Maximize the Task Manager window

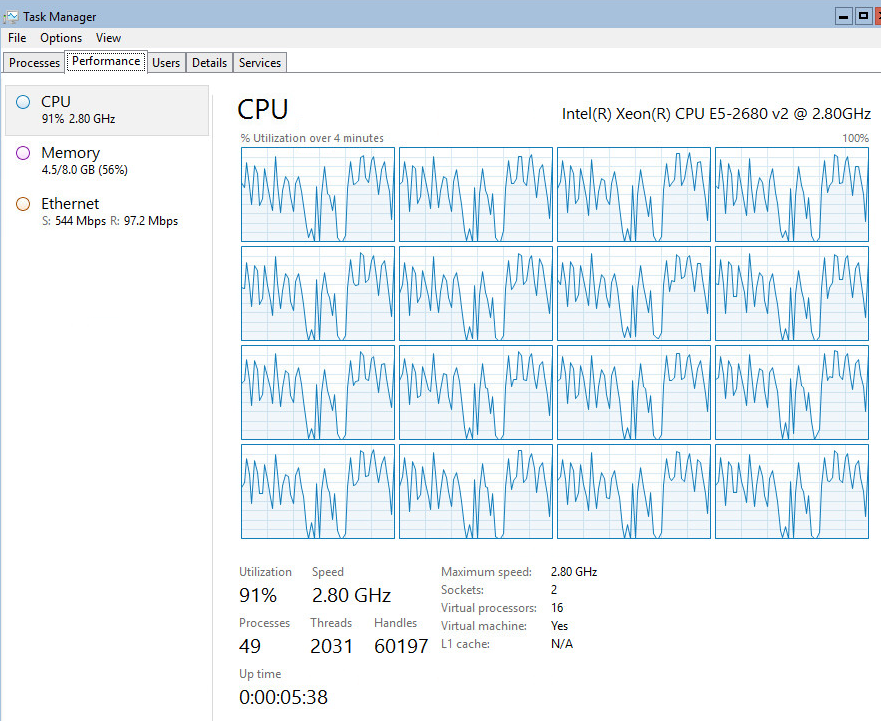pos(863,15)
